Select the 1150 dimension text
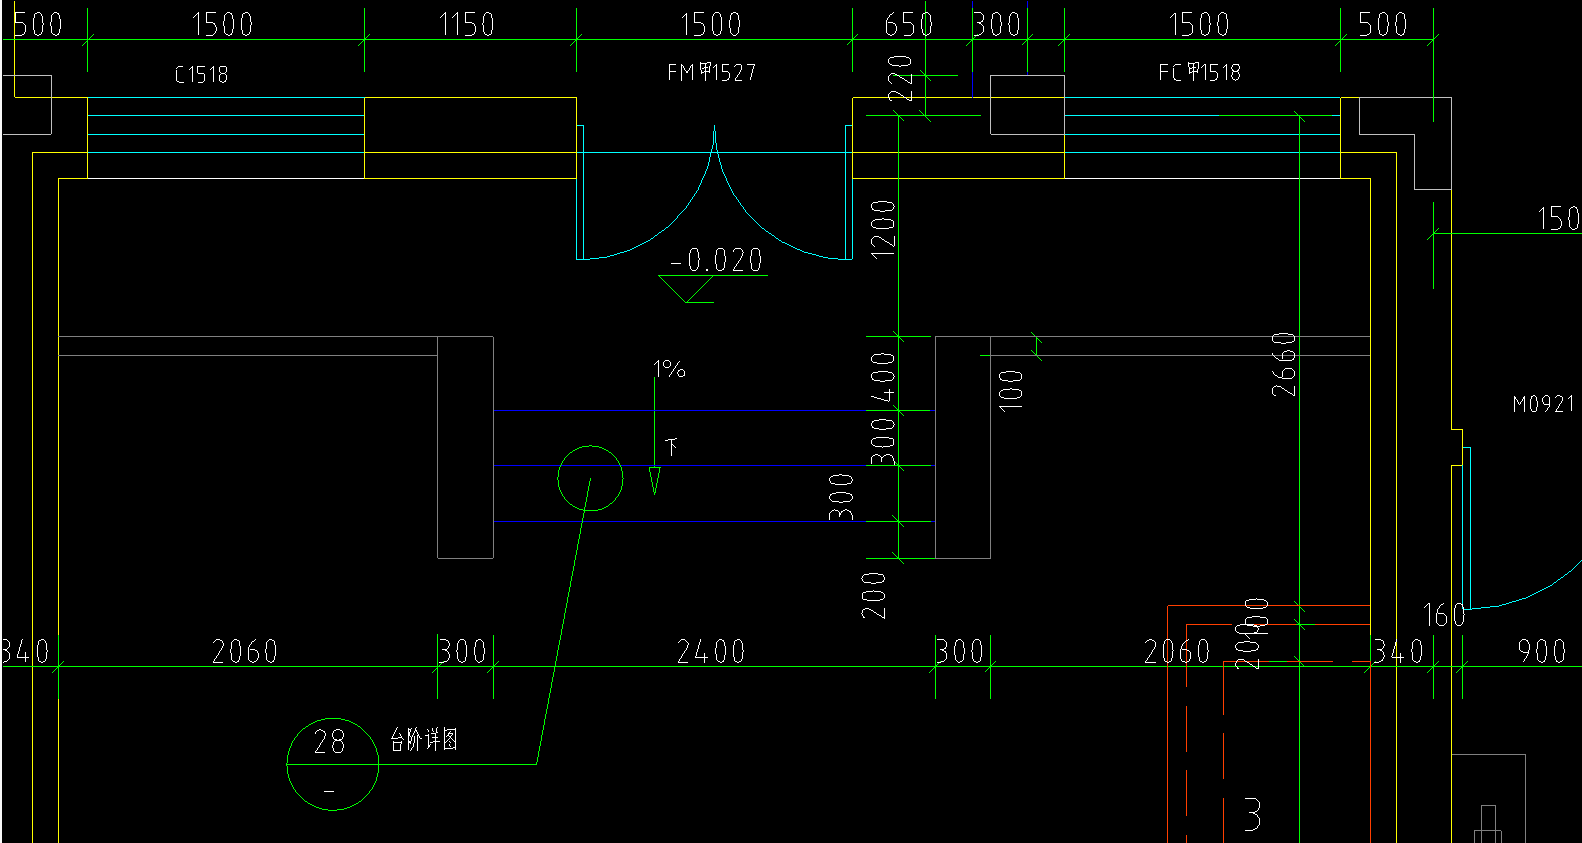 click(x=467, y=24)
